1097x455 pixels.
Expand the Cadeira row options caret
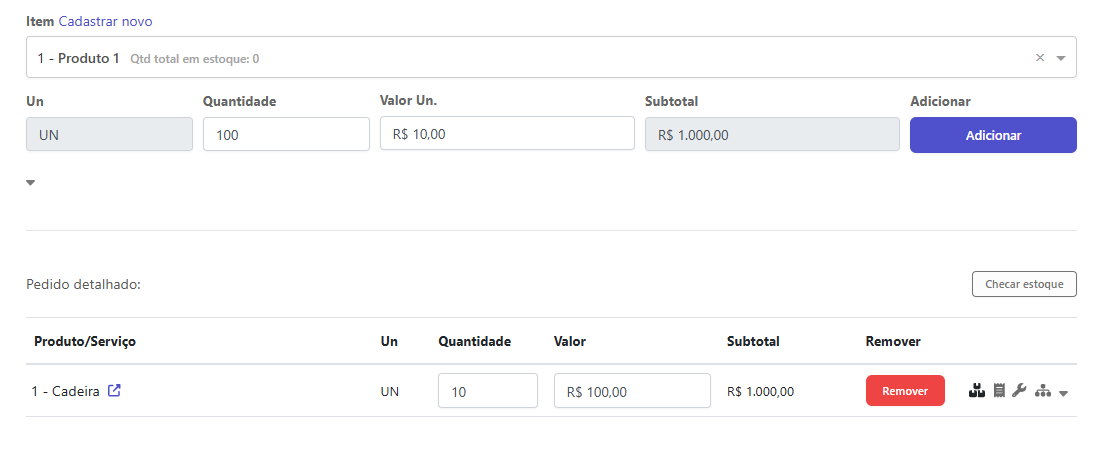(1064, 393)
